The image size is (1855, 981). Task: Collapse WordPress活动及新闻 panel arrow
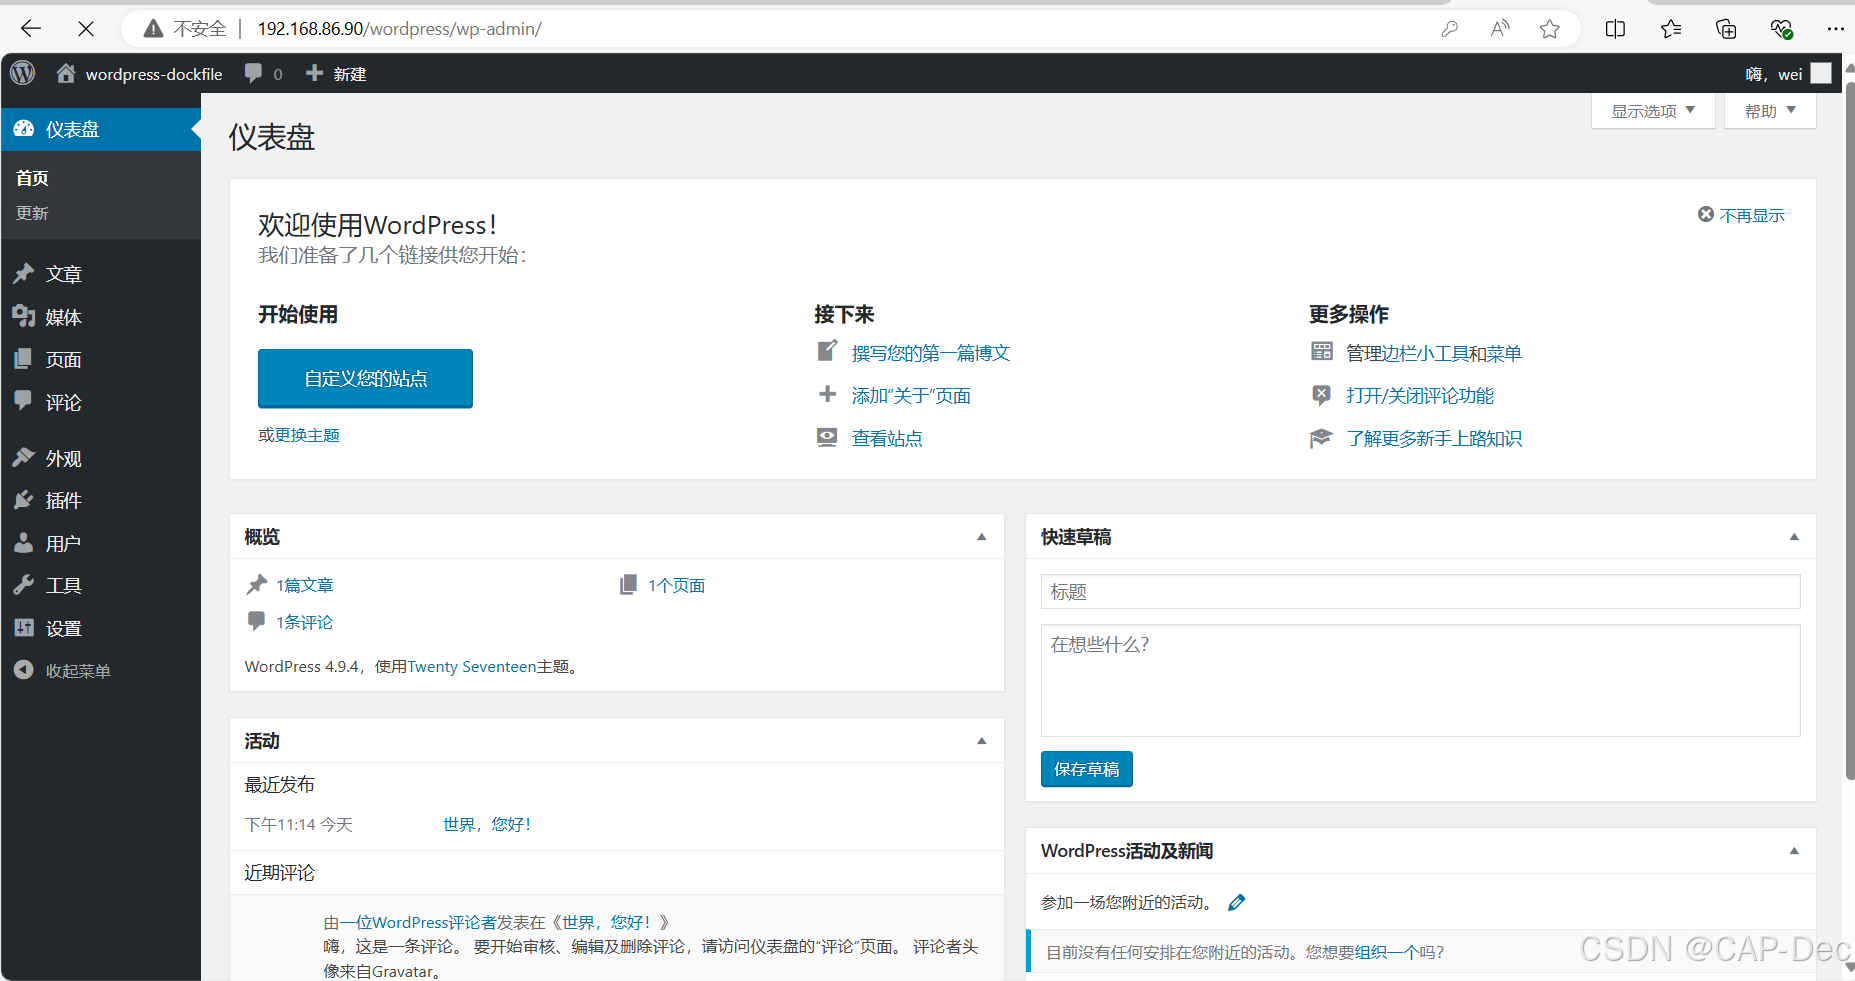pos(1794,851)
